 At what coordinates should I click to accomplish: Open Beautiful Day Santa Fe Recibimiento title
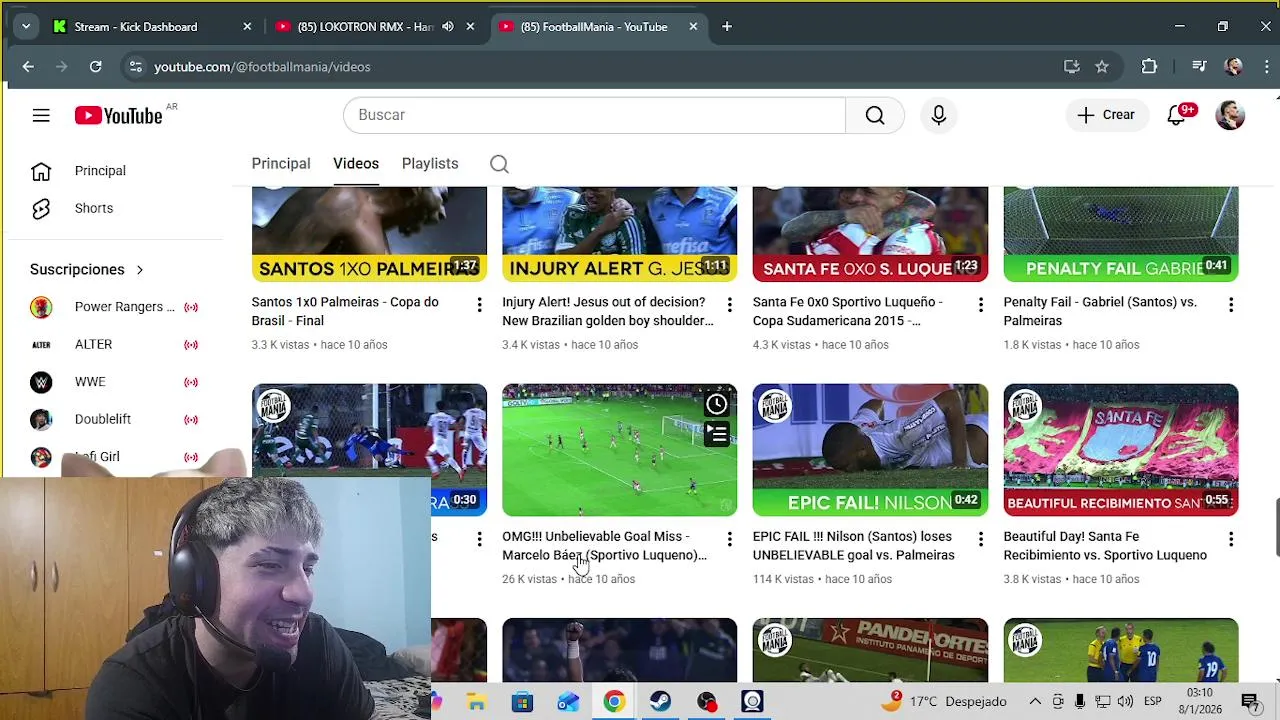[1105, 546]
